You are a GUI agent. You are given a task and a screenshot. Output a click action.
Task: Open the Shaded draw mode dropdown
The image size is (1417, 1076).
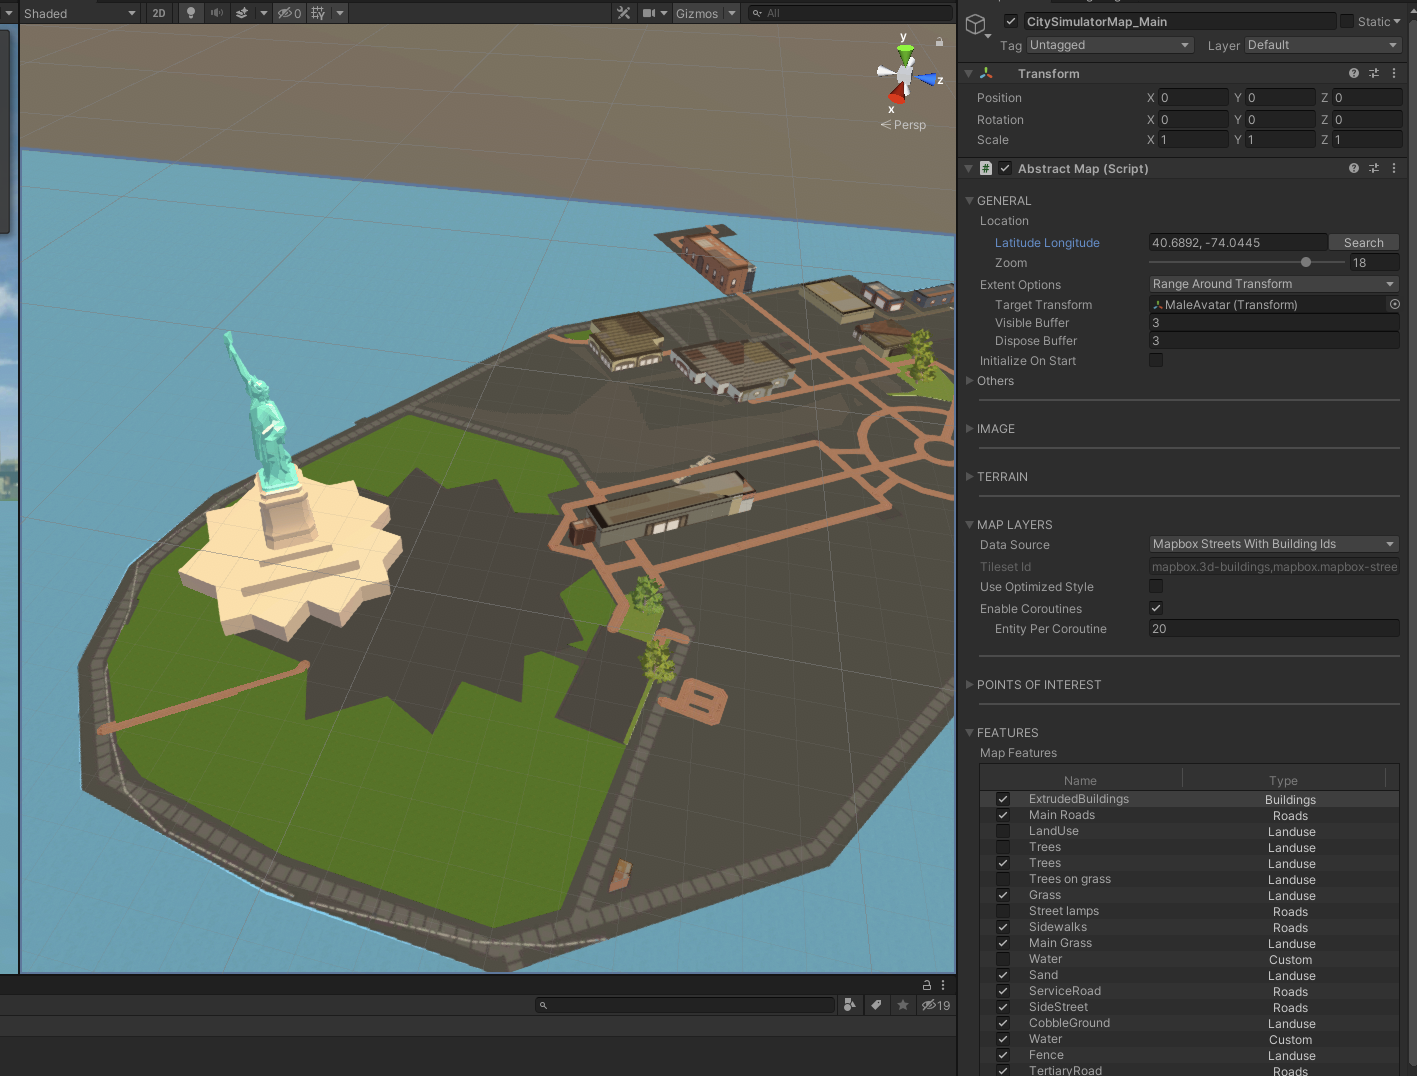click(x=79, y=13)
